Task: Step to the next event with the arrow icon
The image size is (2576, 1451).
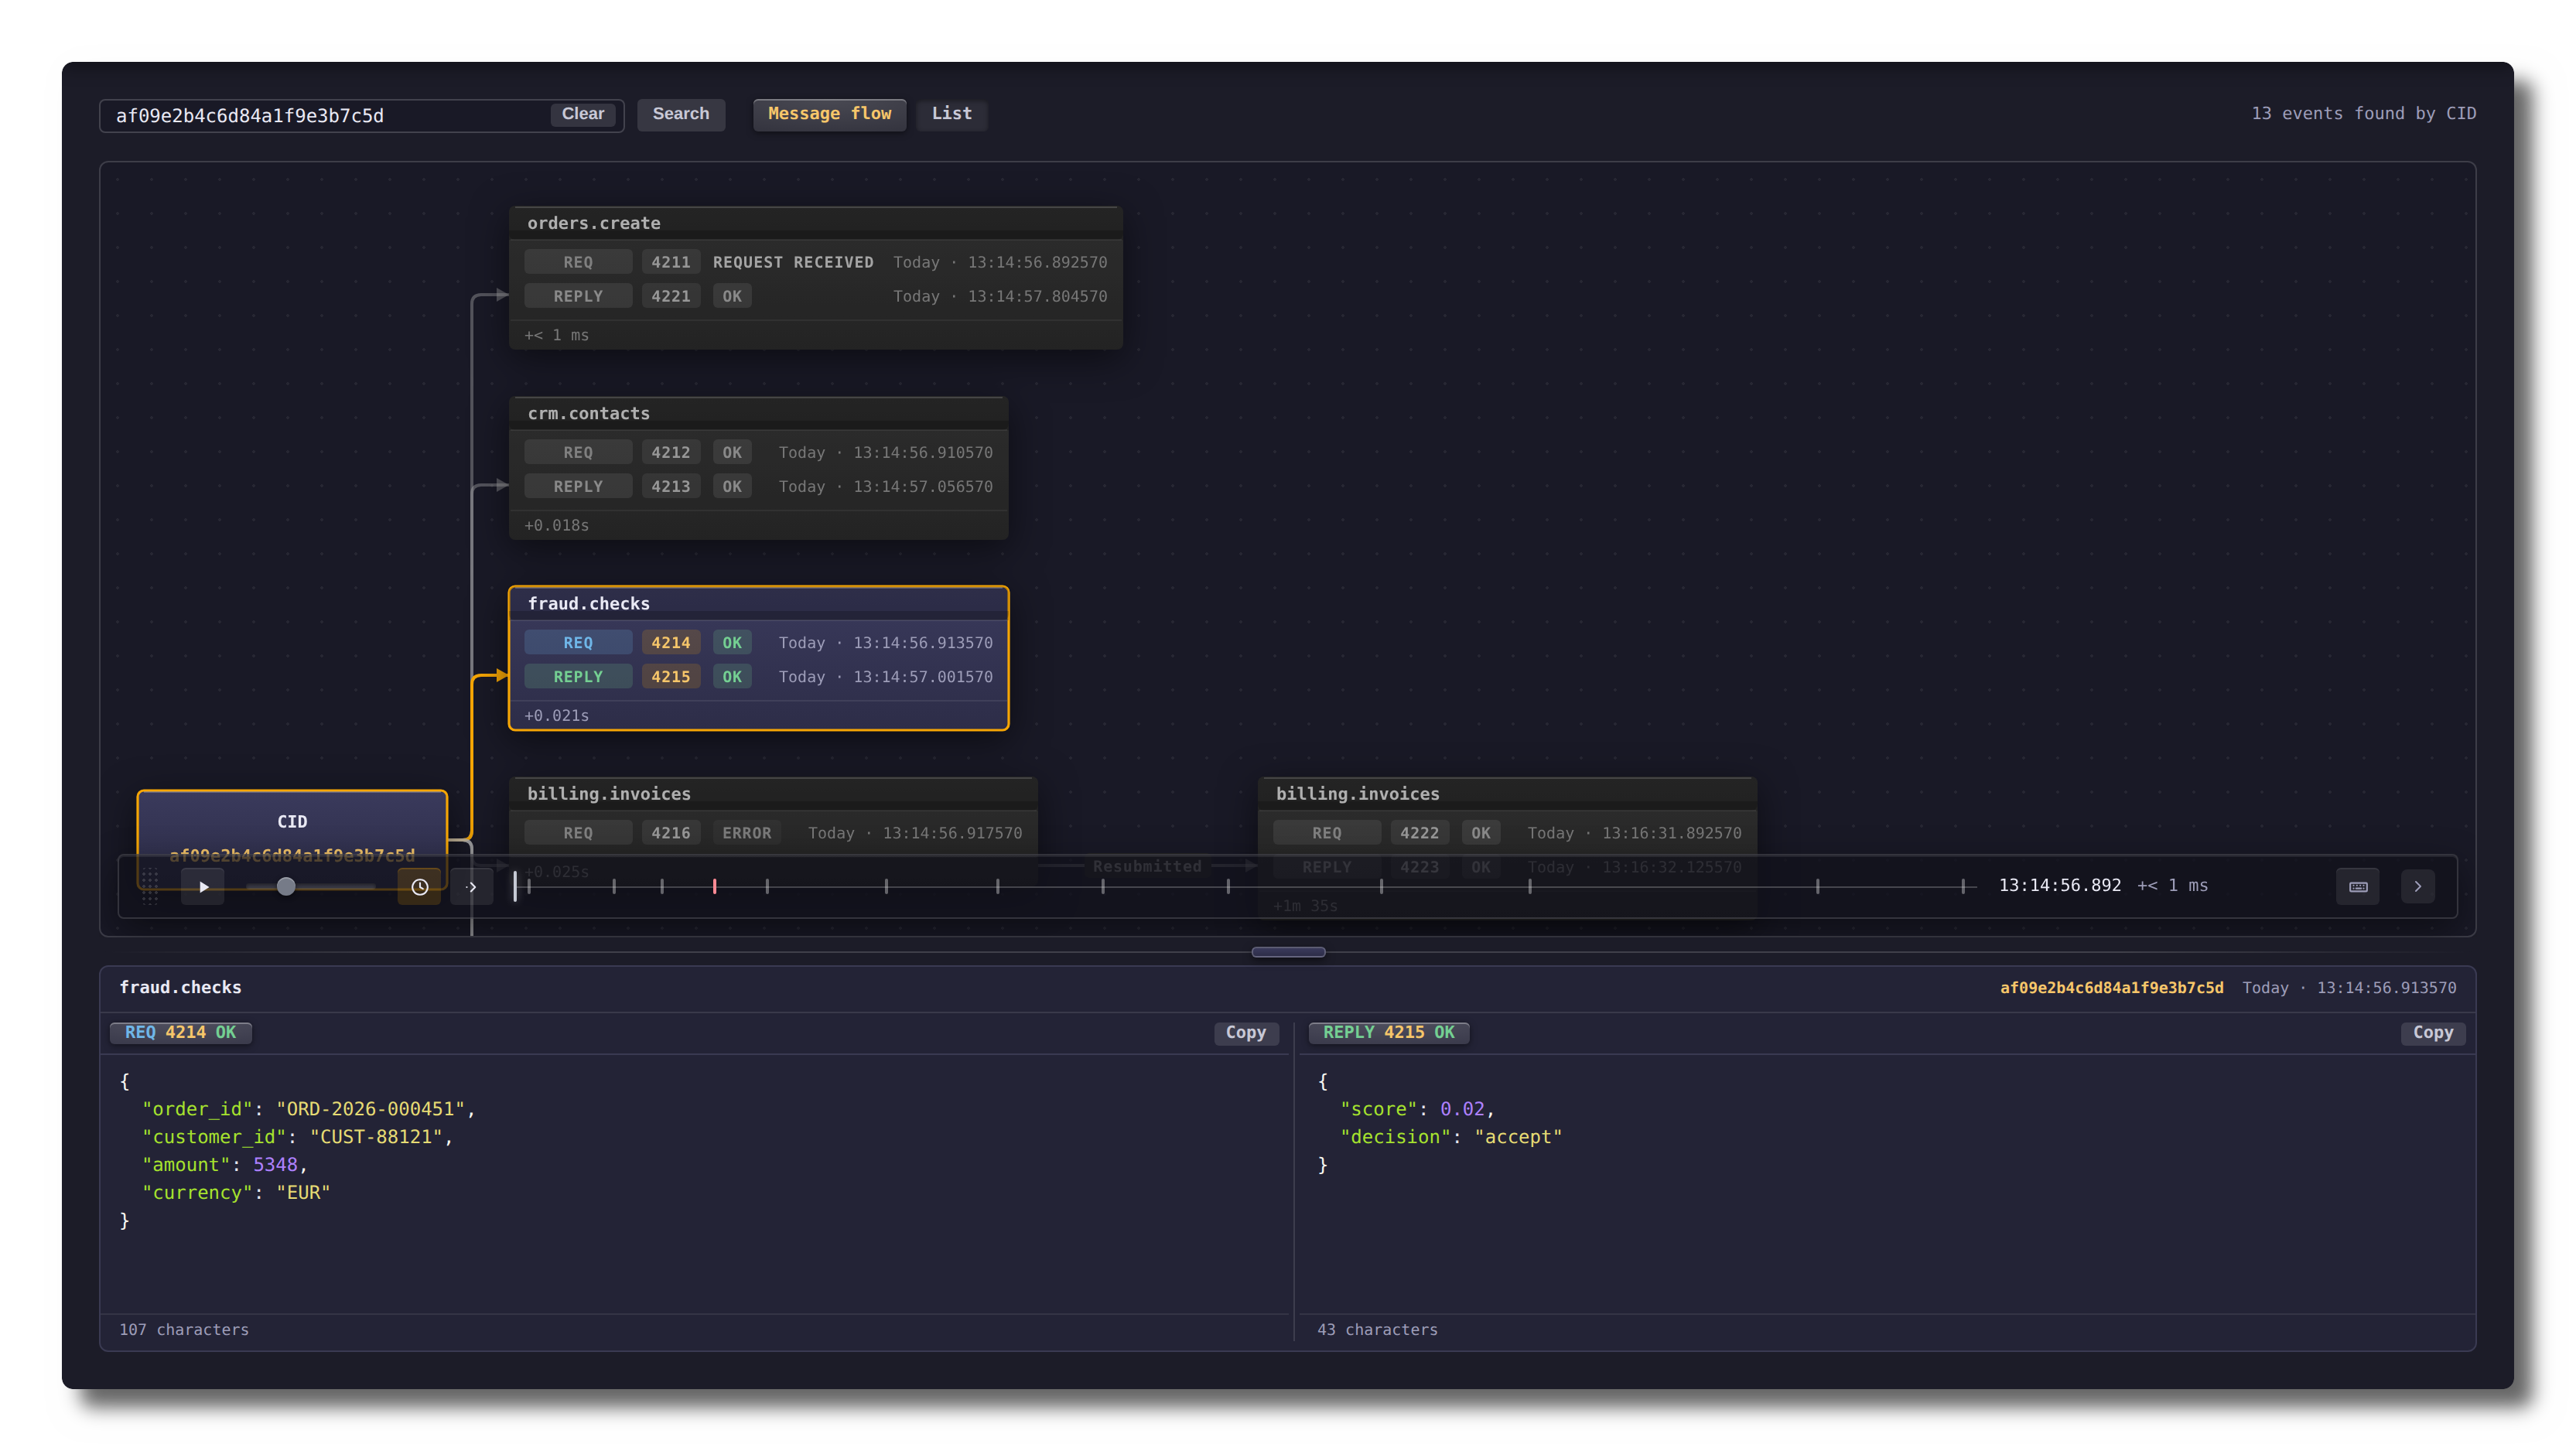Action: click(x=471, y=886)
